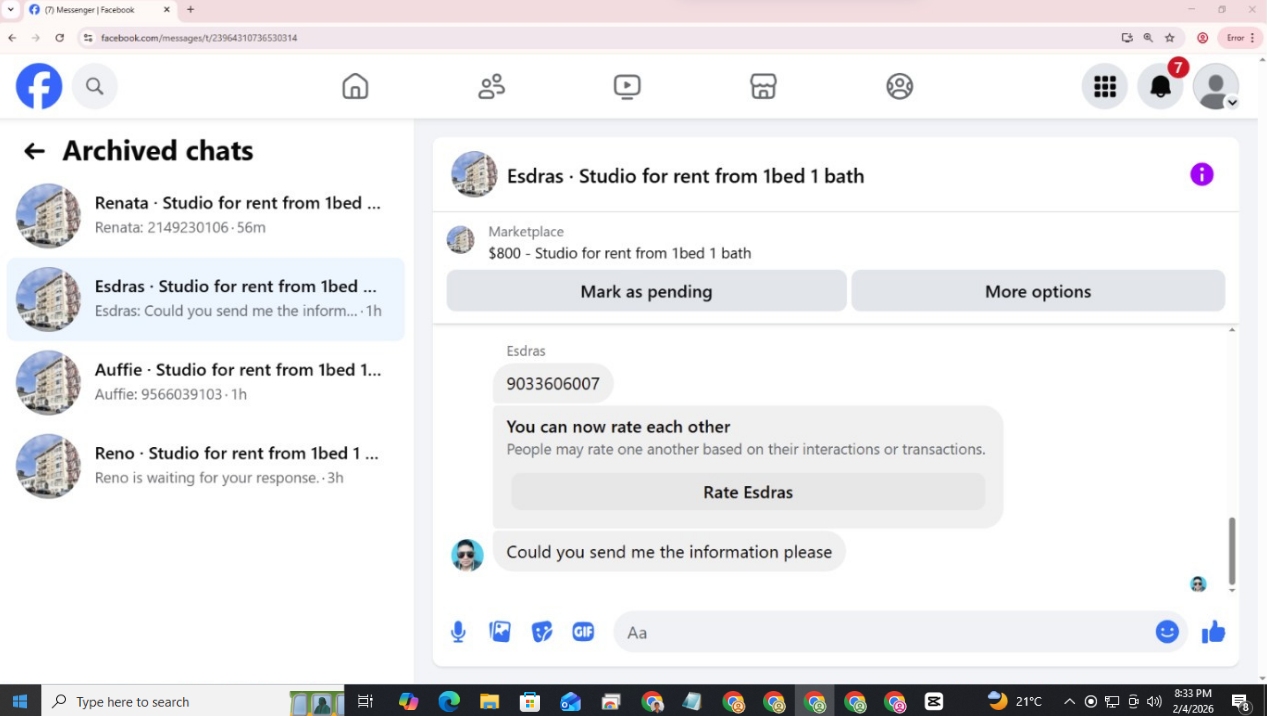1267x716 pixels.
Task: Click the taskbar search box
Action: pyautogui.click(x=193, y=701)
